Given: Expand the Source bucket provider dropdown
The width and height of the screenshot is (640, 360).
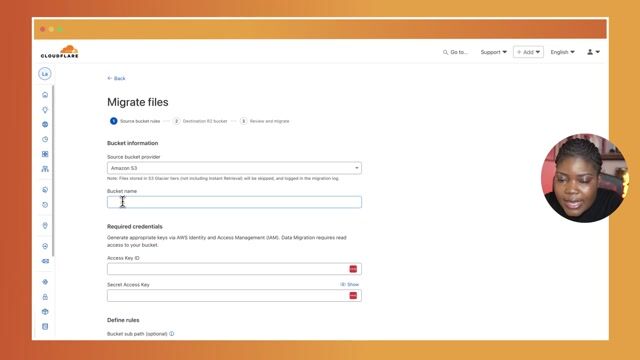Looking at the screenshot, I should 234,168.
